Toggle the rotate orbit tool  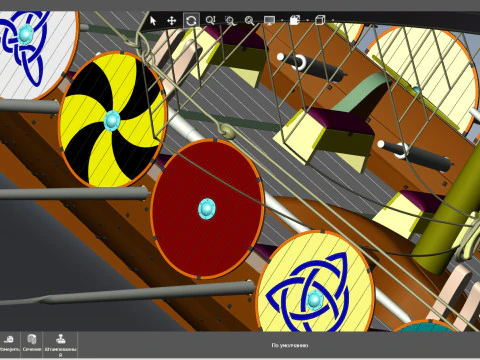pyautogui.click(x=191, y=21)
